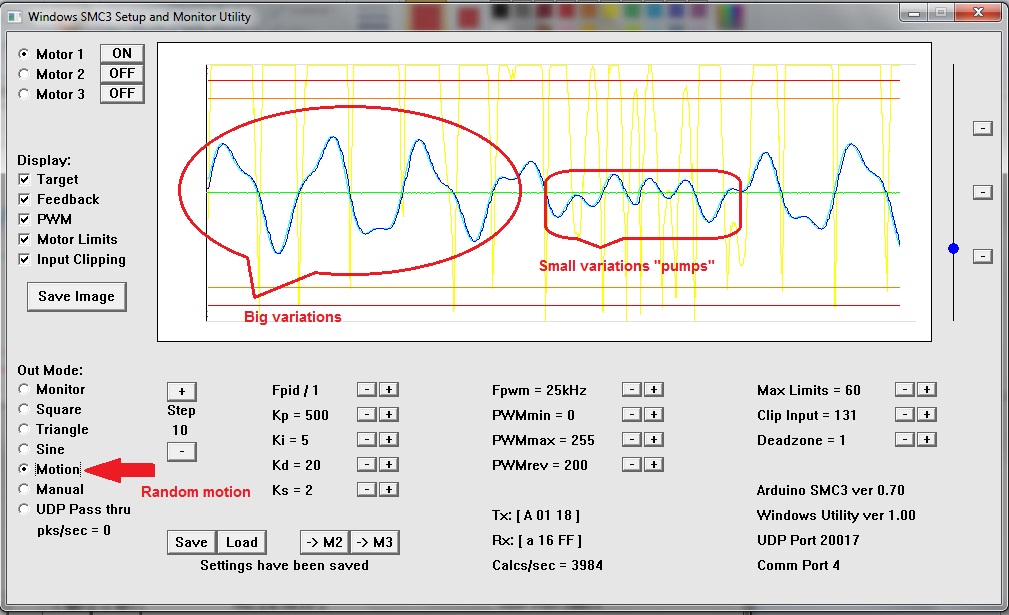Decrease the Ks value with minus
This screenshot has width=1009, height=615.
point(367,490)
